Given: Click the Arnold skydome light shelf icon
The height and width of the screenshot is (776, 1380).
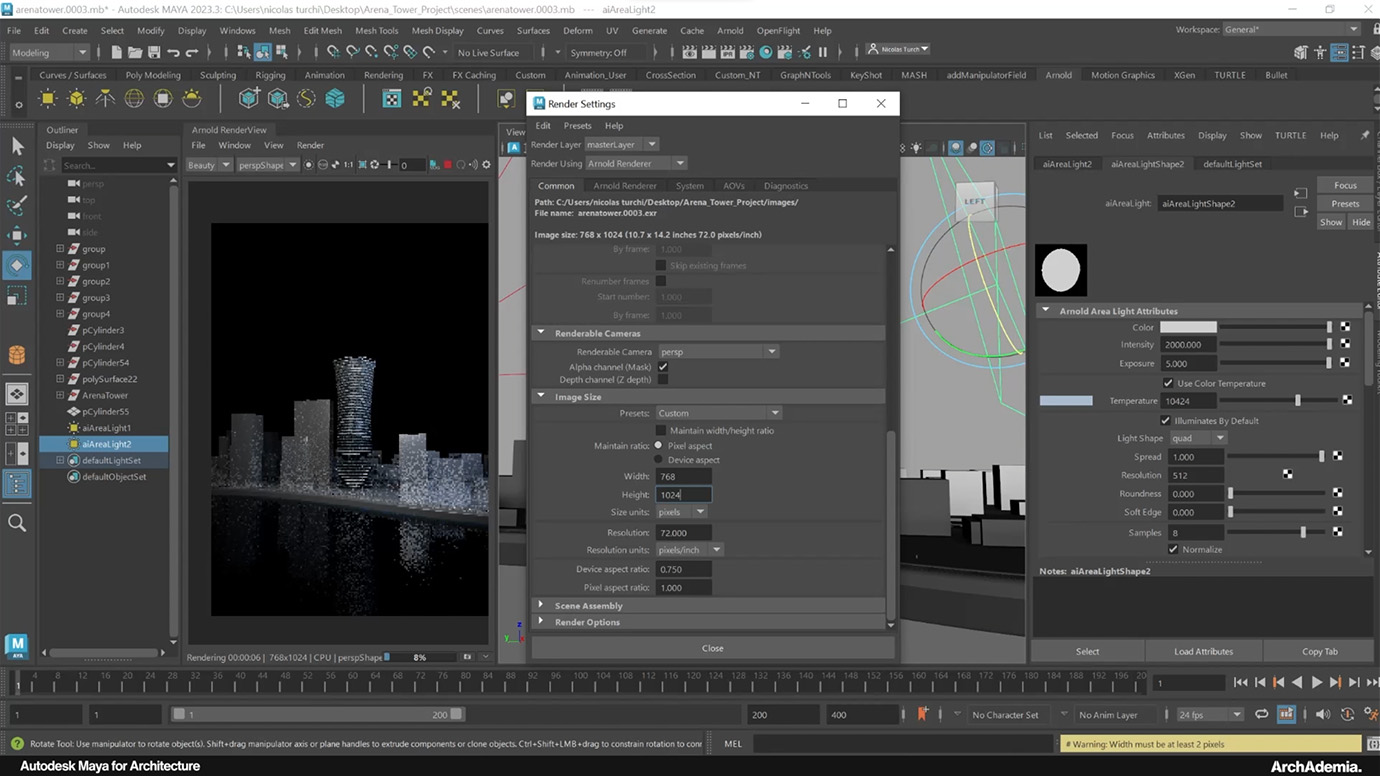Looking at the screenshot, I should (x=134, y=98).
